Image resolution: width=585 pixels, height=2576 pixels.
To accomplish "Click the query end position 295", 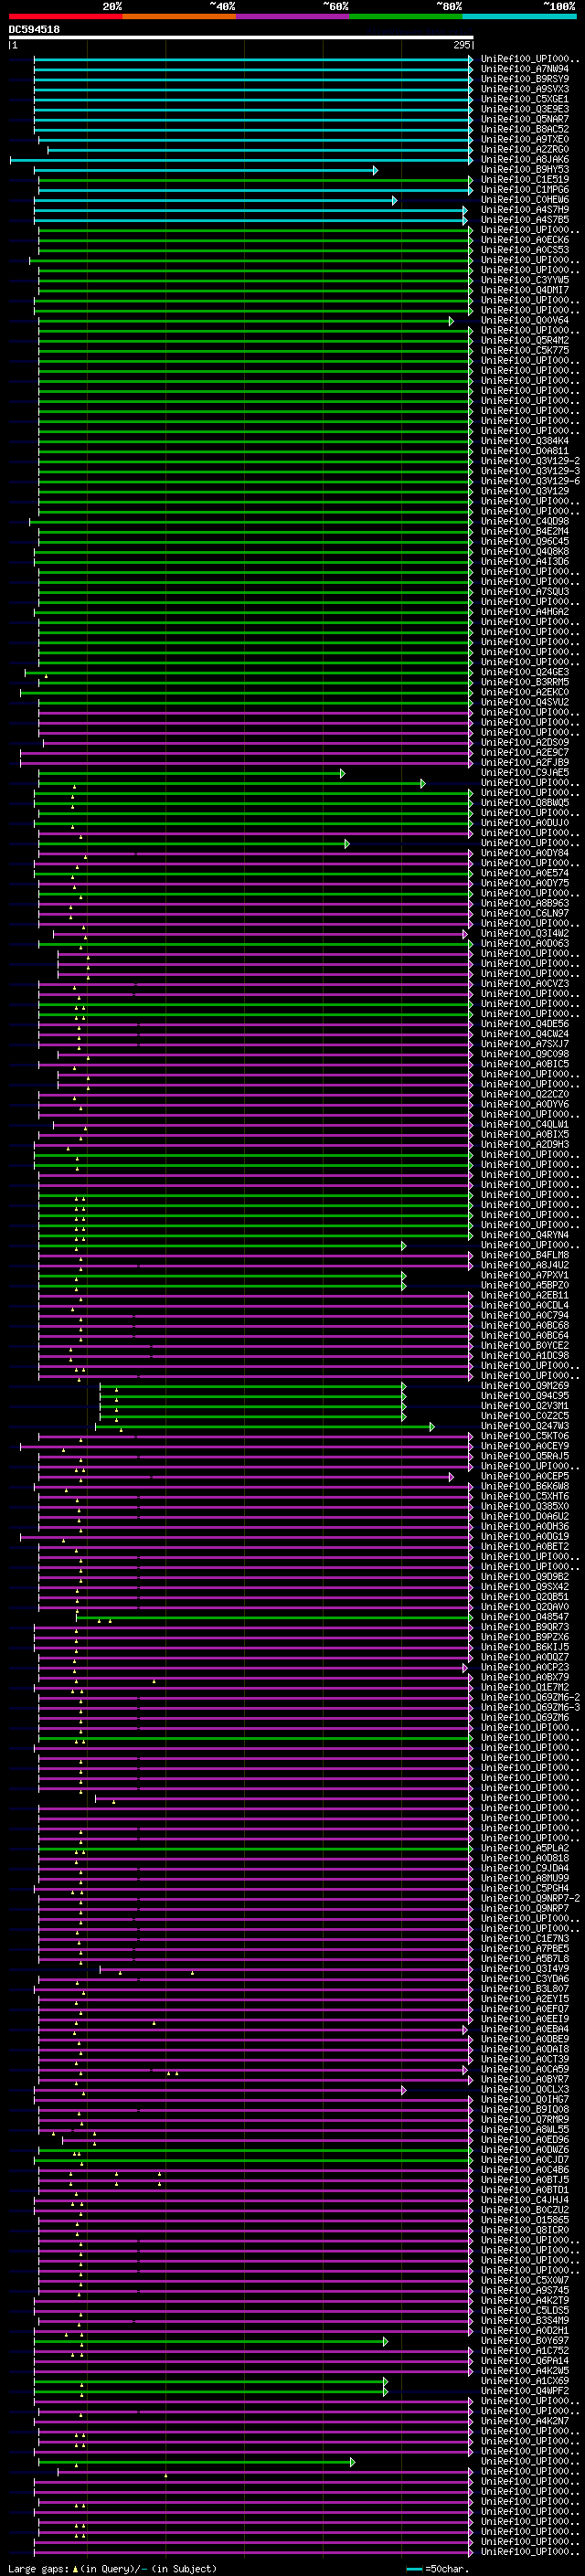I will pyautogui.click(x=462, y=45).
